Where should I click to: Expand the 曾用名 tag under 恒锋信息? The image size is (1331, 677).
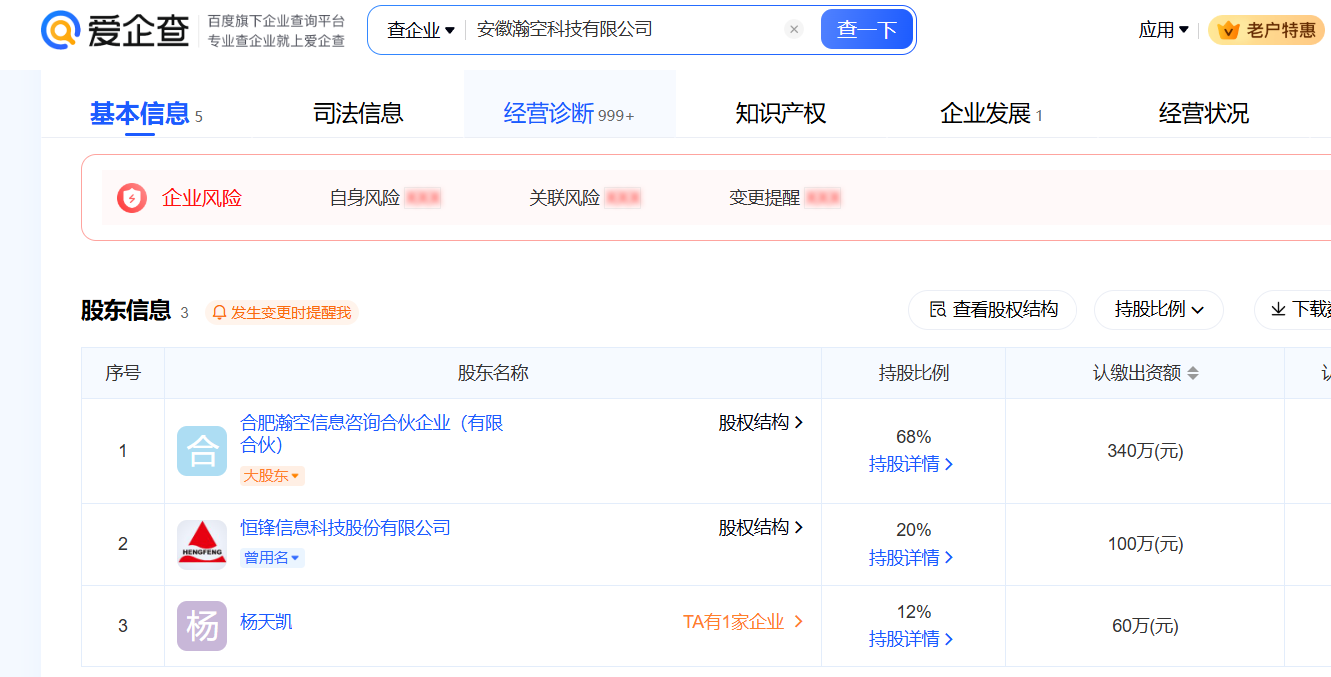click(x=272, y=558)
